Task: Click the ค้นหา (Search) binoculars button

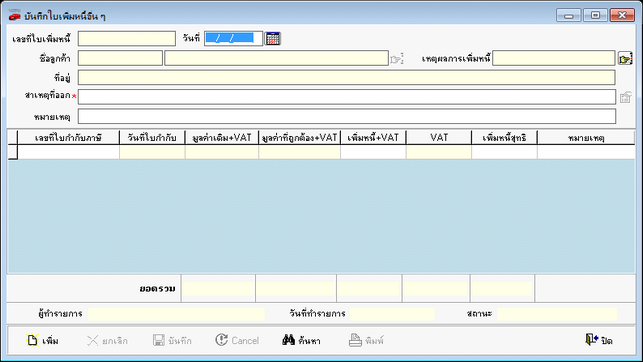Action: (301, 340)
